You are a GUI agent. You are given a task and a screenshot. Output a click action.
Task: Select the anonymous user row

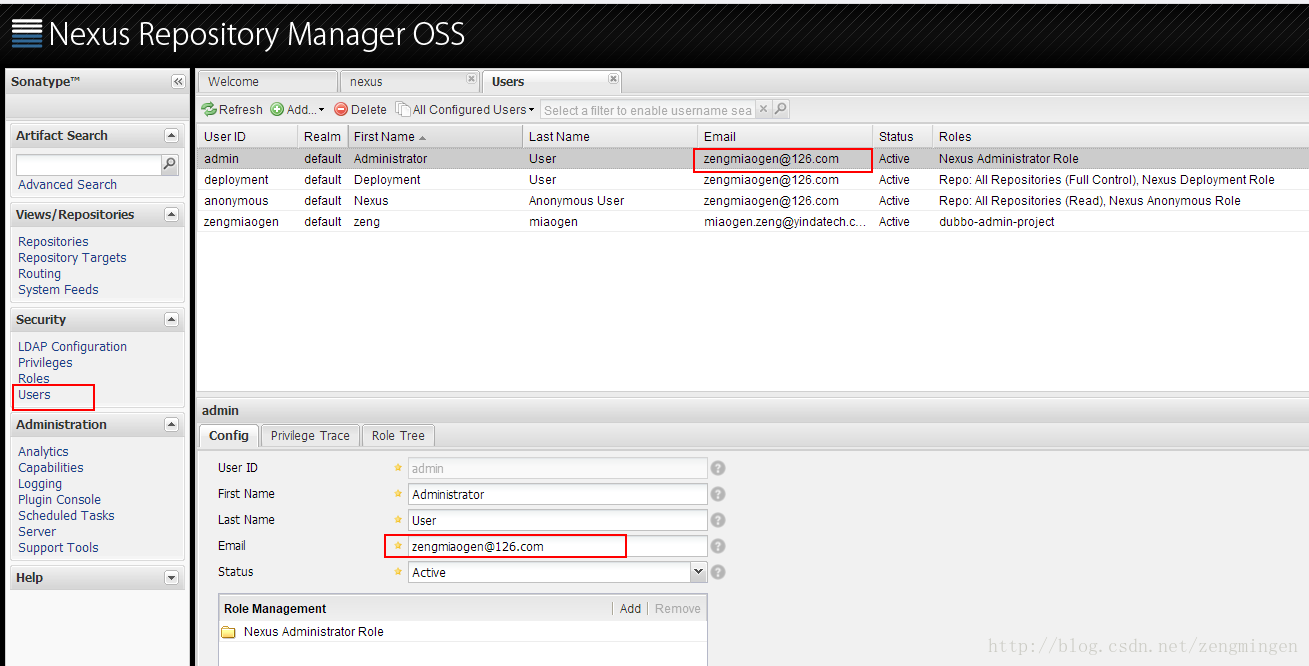click(752, 201)
